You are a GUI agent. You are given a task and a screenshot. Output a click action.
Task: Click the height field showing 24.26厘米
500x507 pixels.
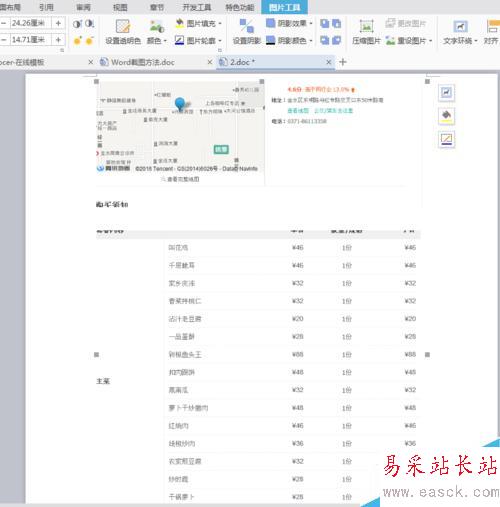pyautogui.click(x=30, y=23)
